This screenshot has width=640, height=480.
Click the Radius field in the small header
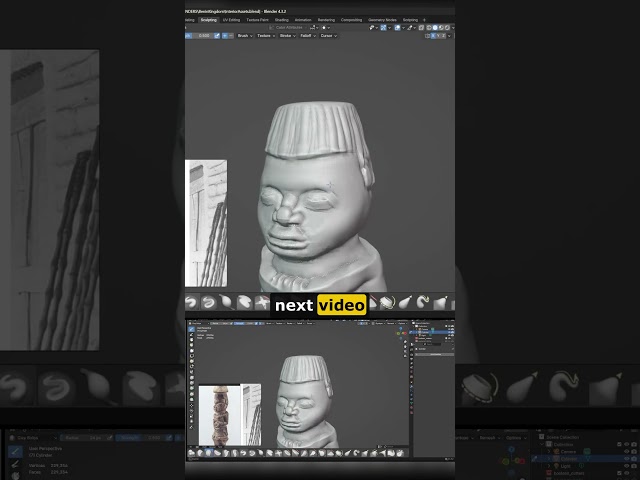click(x=220, y=324)
